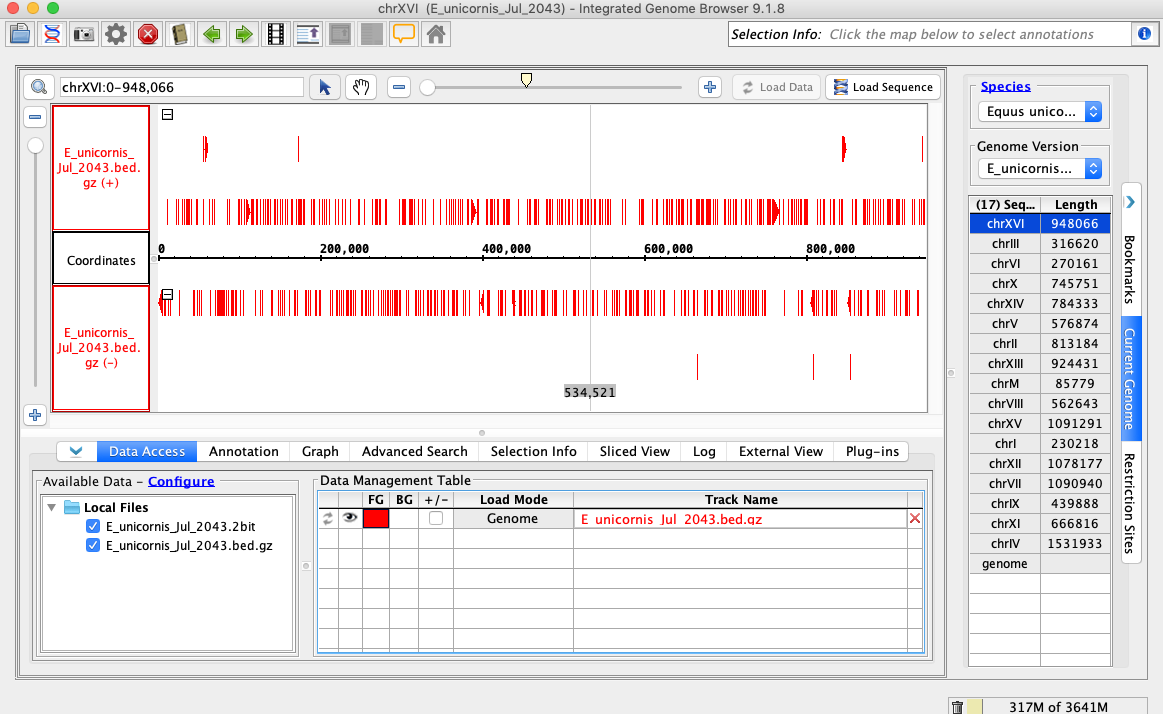Open preferences via gear icon

[116, 34]
